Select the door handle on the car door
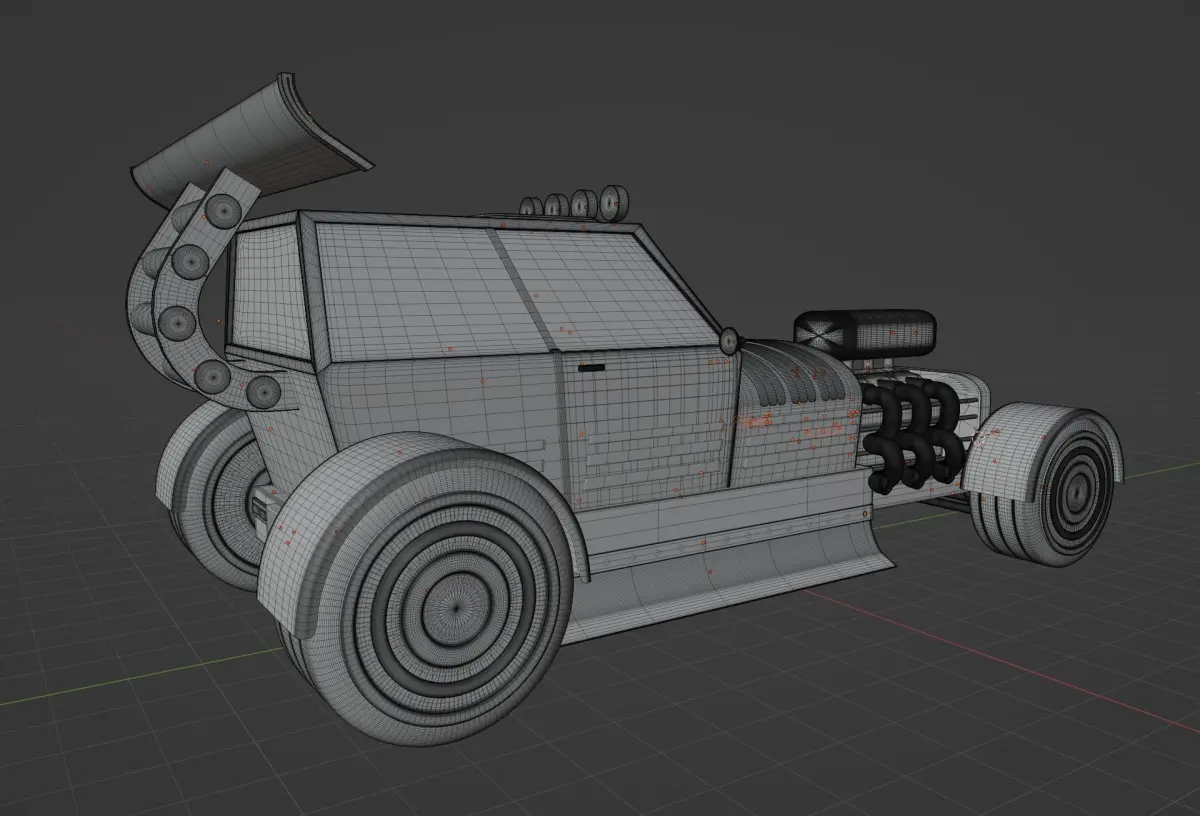This screenshot has width=1200, height=816. coord(591,369)
